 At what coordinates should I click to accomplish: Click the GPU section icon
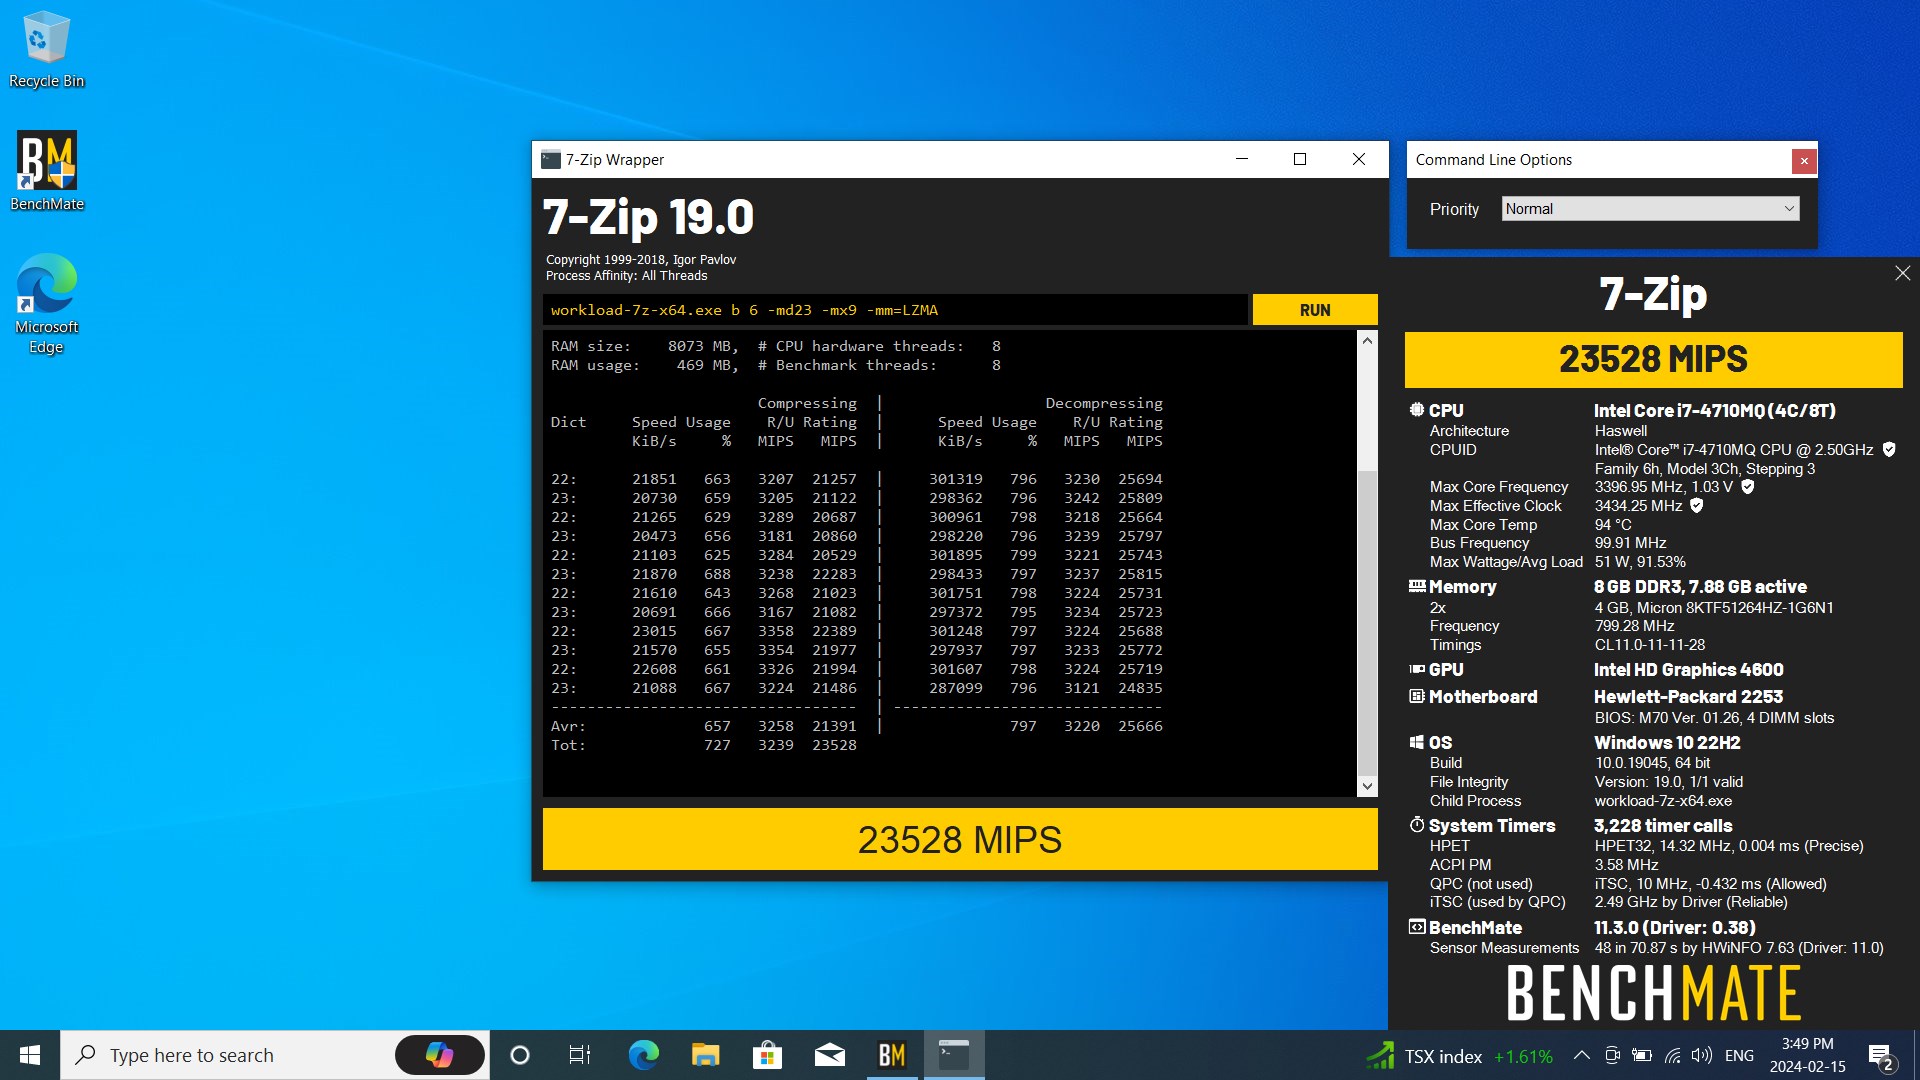tap(1417, 669)
